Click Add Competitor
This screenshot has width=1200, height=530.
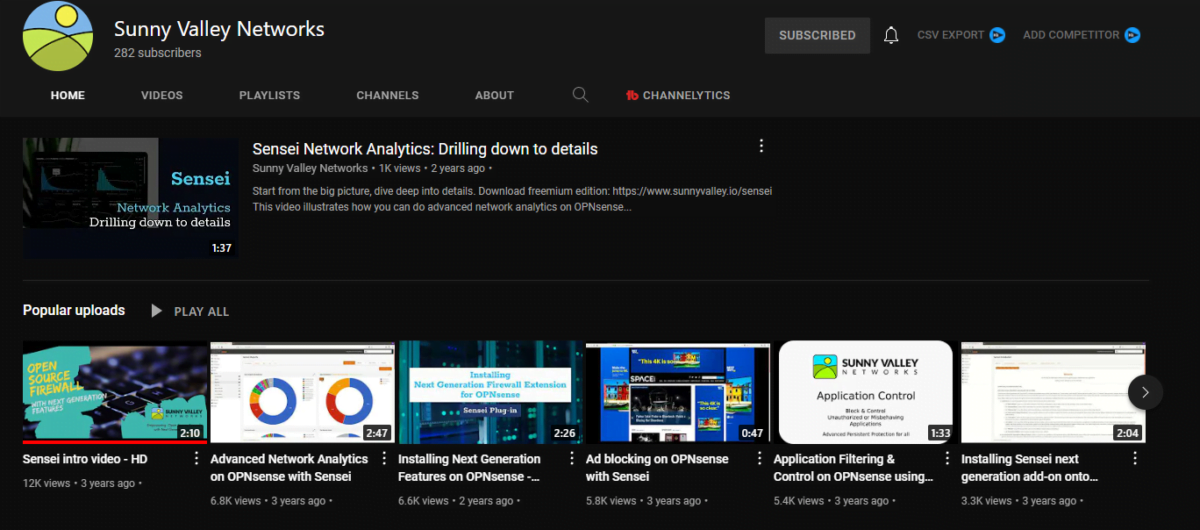[x=1071, y=35]
